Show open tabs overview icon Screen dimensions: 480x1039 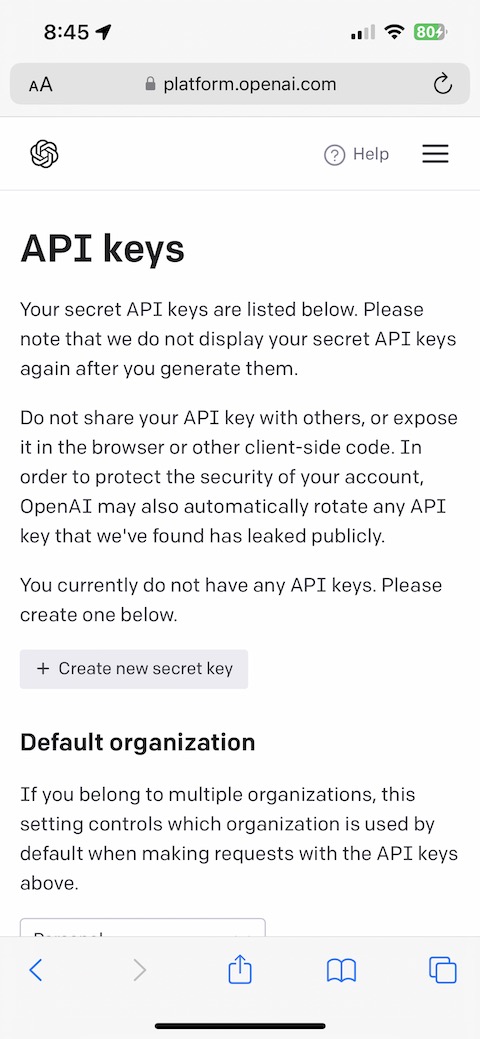(442, 970)
